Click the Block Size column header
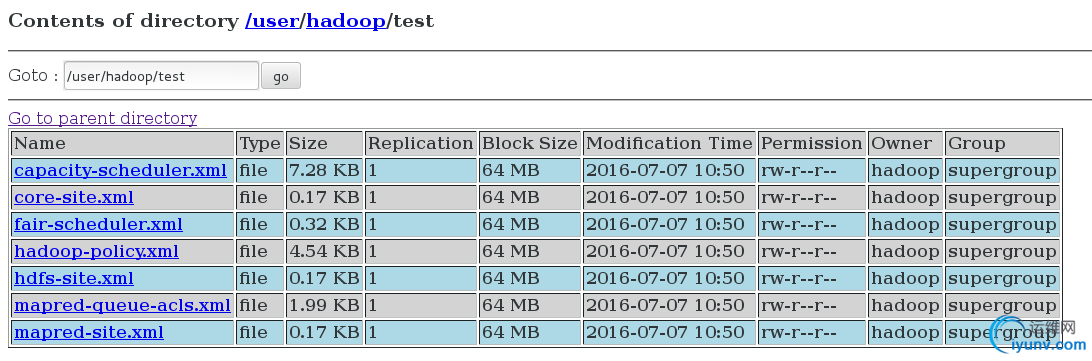Viewport: 1092px width, 361px height. coord(530,144)
